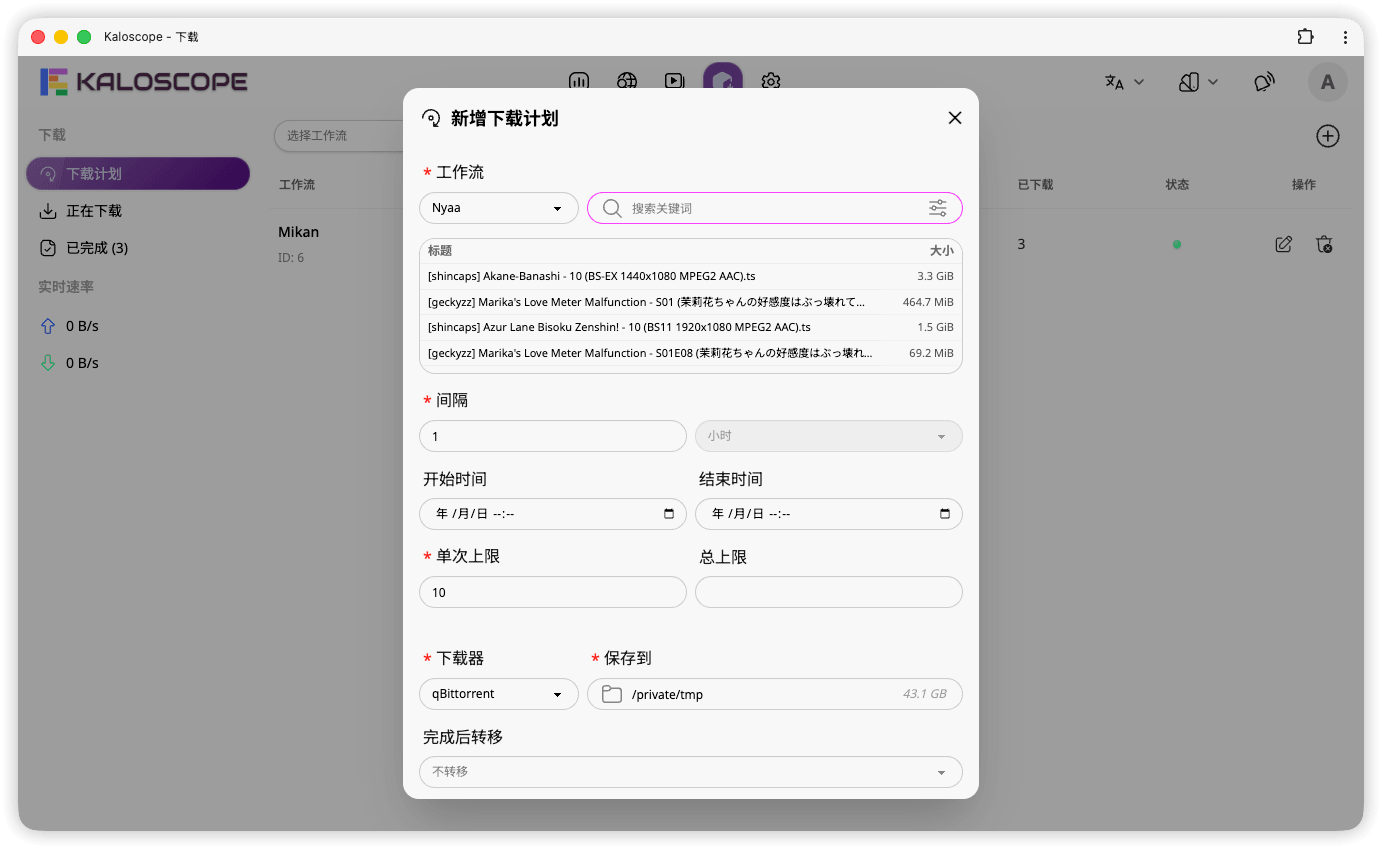
Task: Click the 单次上限 field containing 10
Action: 553,592
